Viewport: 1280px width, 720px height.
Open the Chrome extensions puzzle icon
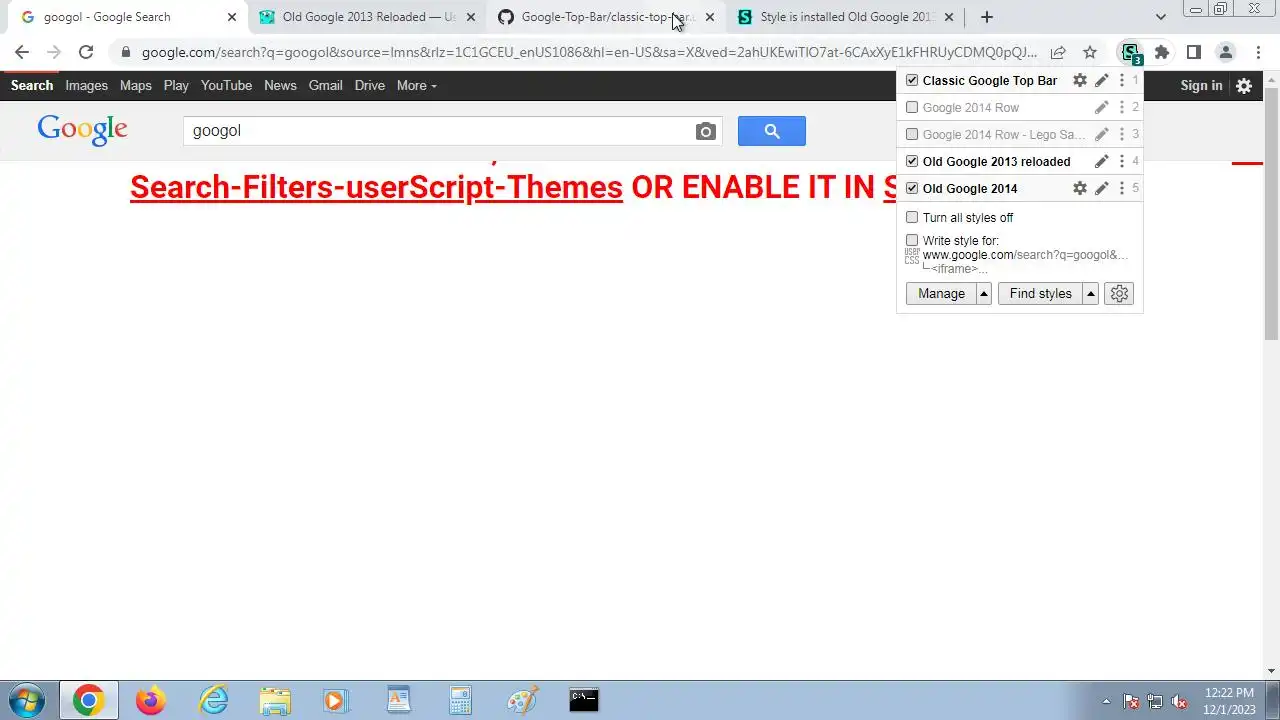pyautogui.click(x=1162, y=52)
